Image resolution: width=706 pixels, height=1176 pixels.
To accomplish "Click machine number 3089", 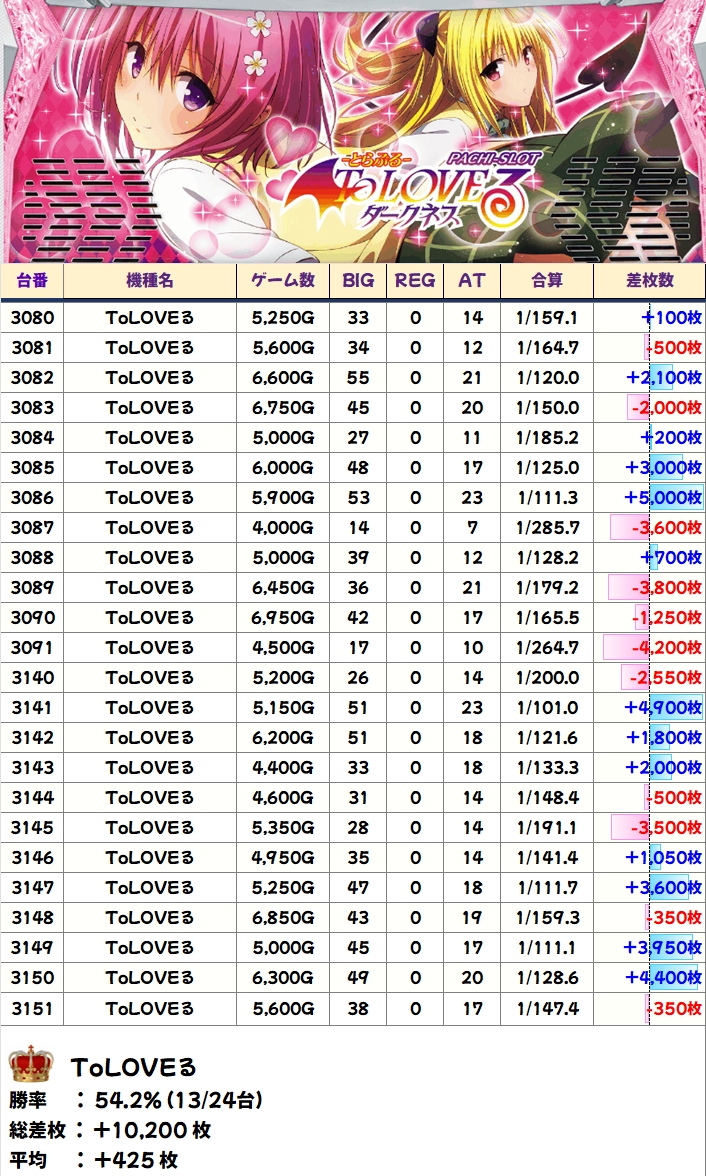I will [x=32, y=588].
